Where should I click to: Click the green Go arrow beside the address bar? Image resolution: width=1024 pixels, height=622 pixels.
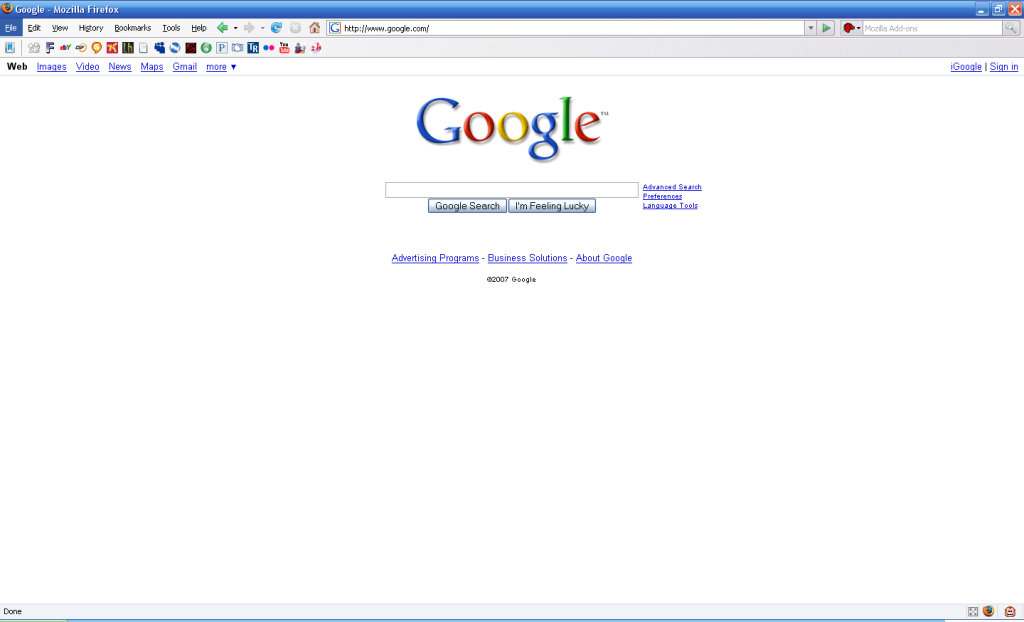[826, 28]
